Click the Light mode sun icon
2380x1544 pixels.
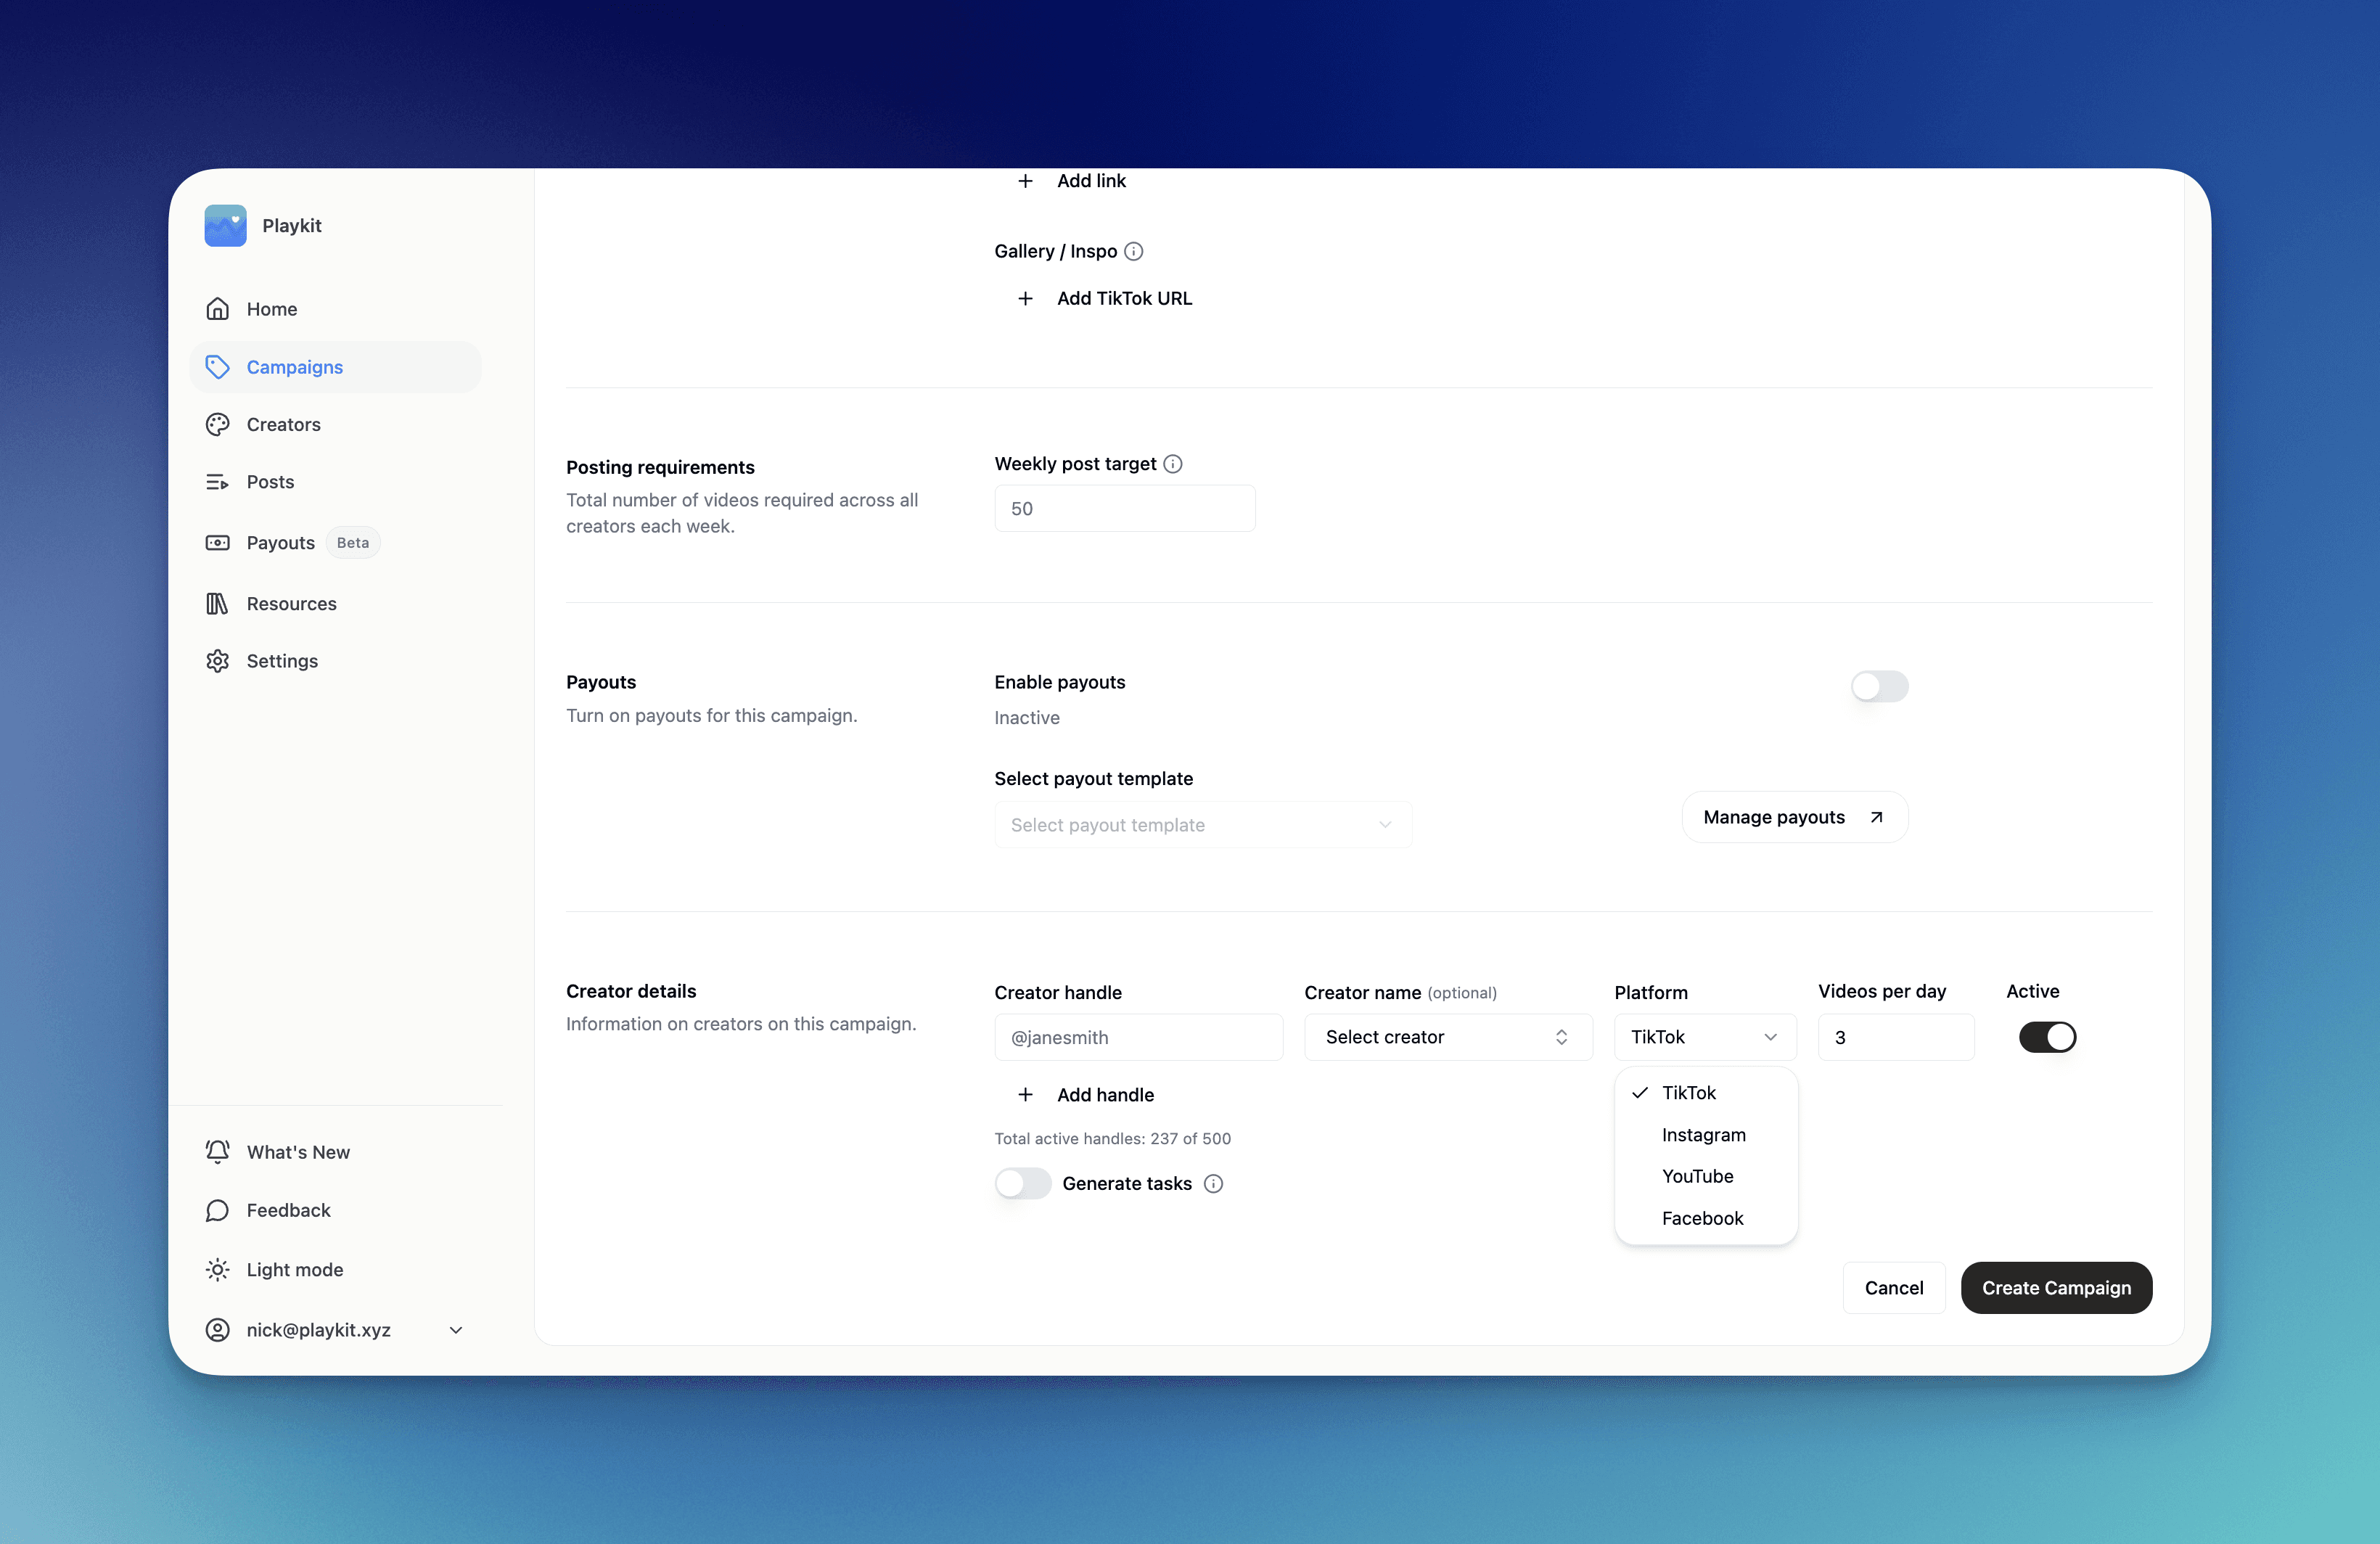[217, 1270]
